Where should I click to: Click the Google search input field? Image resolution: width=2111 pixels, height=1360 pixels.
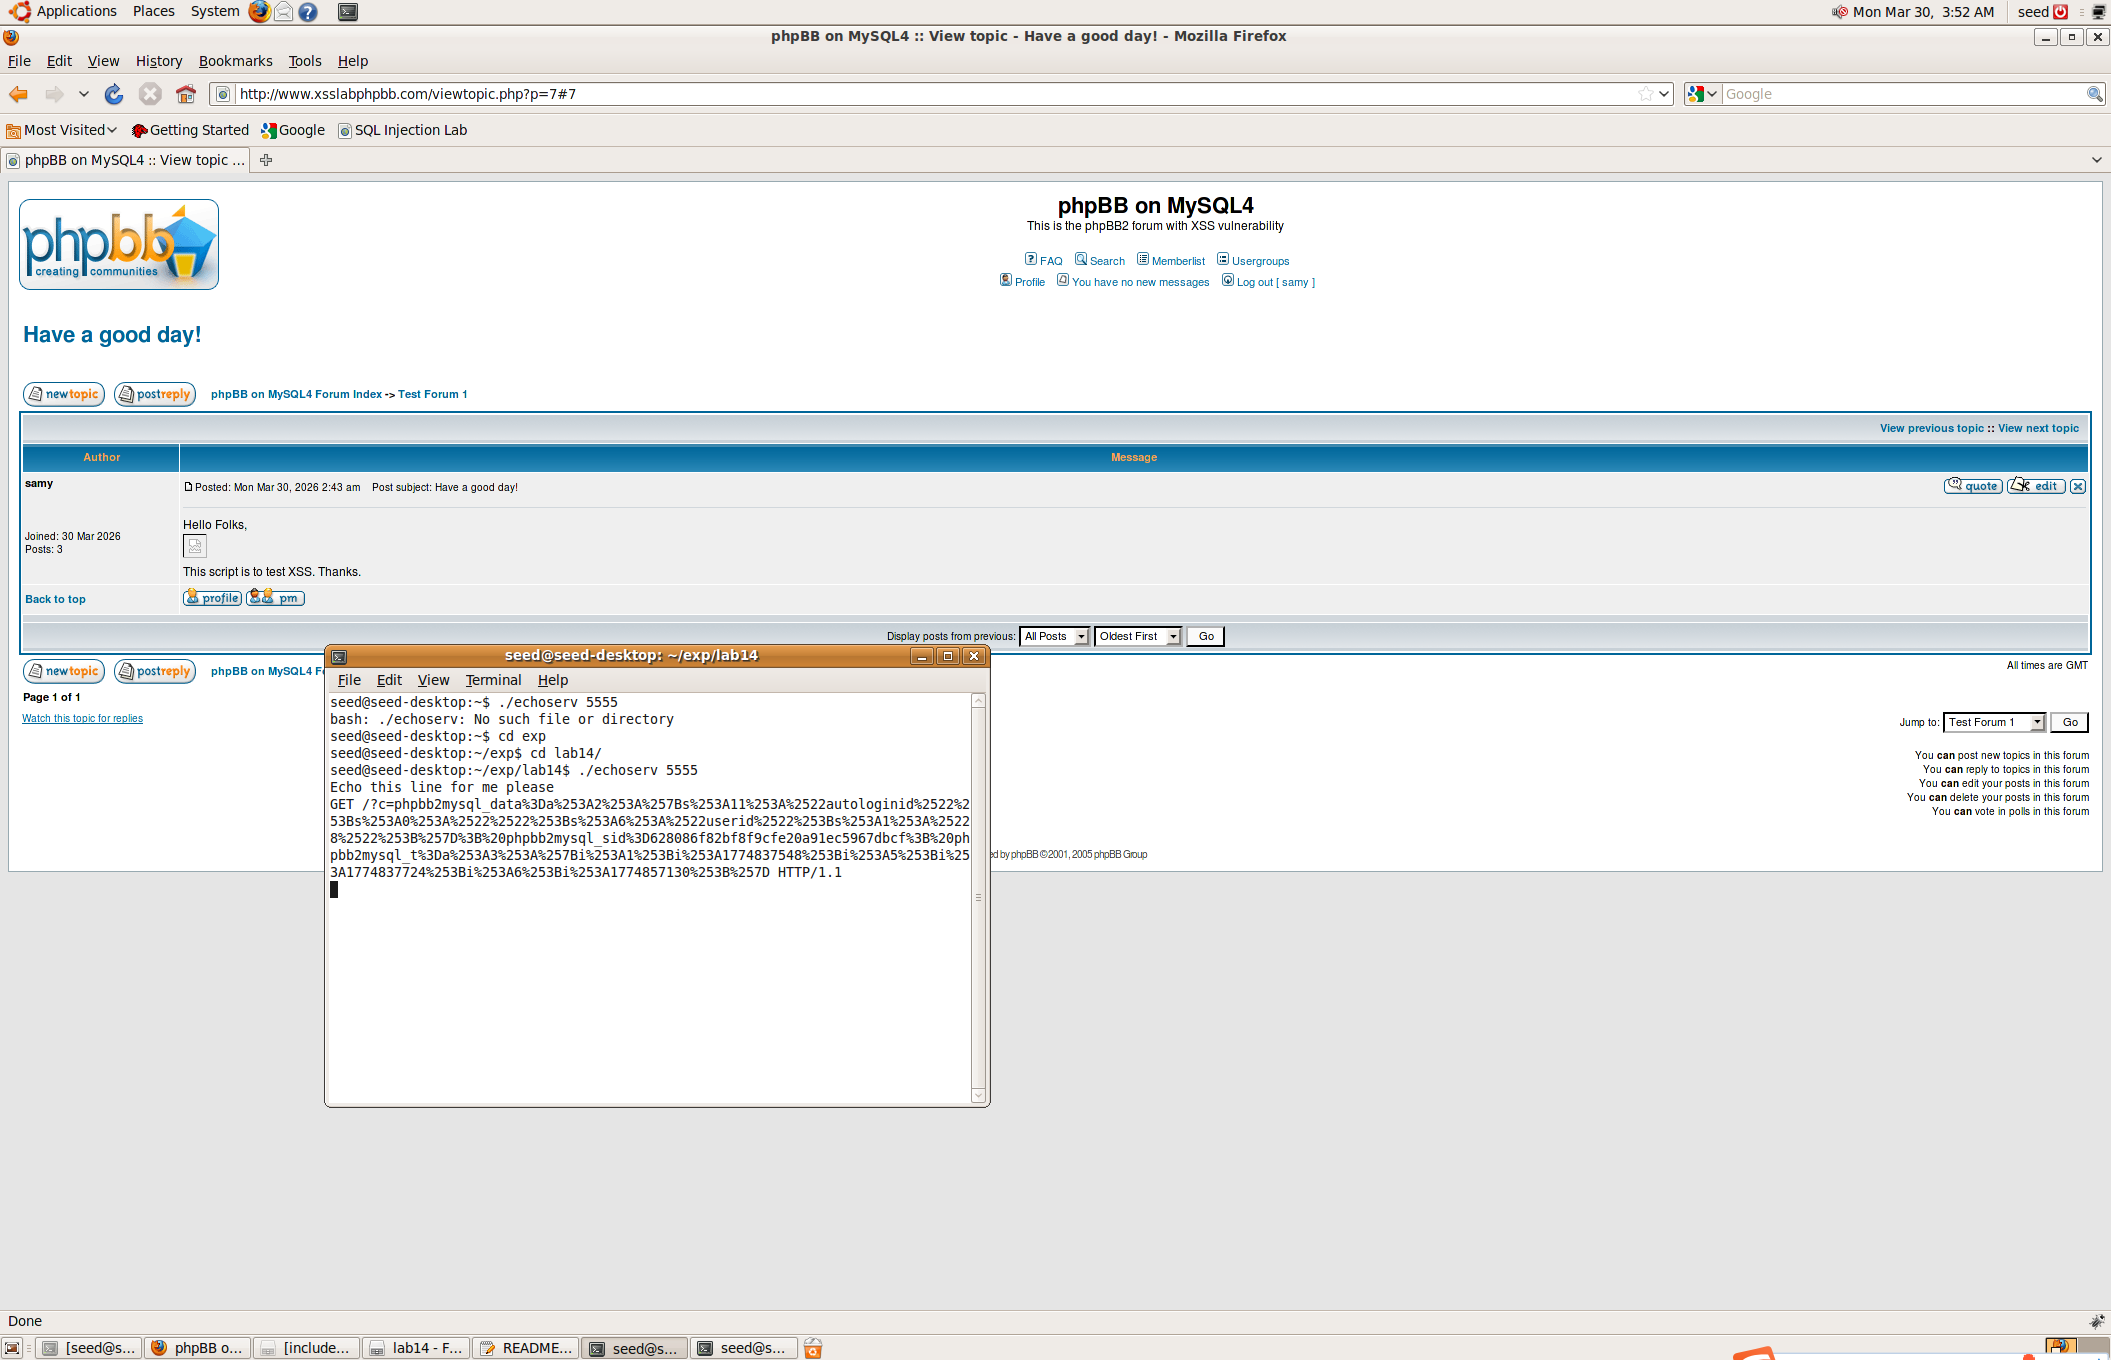[1900, 94]
